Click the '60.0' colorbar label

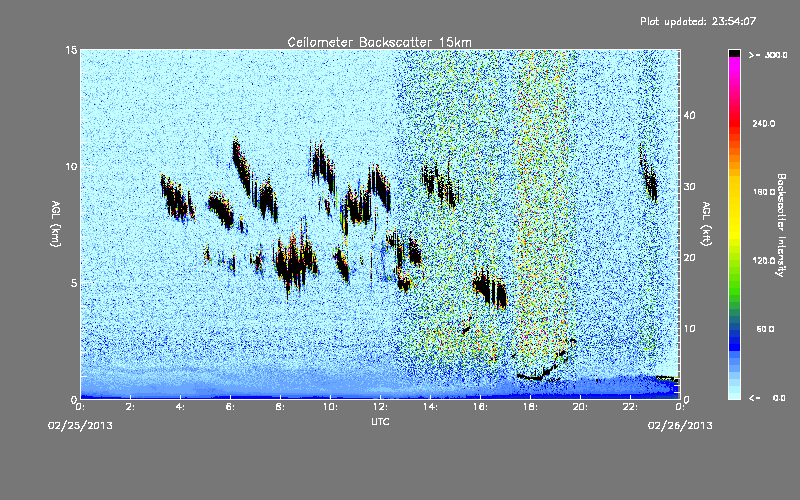tap(765, 329)
